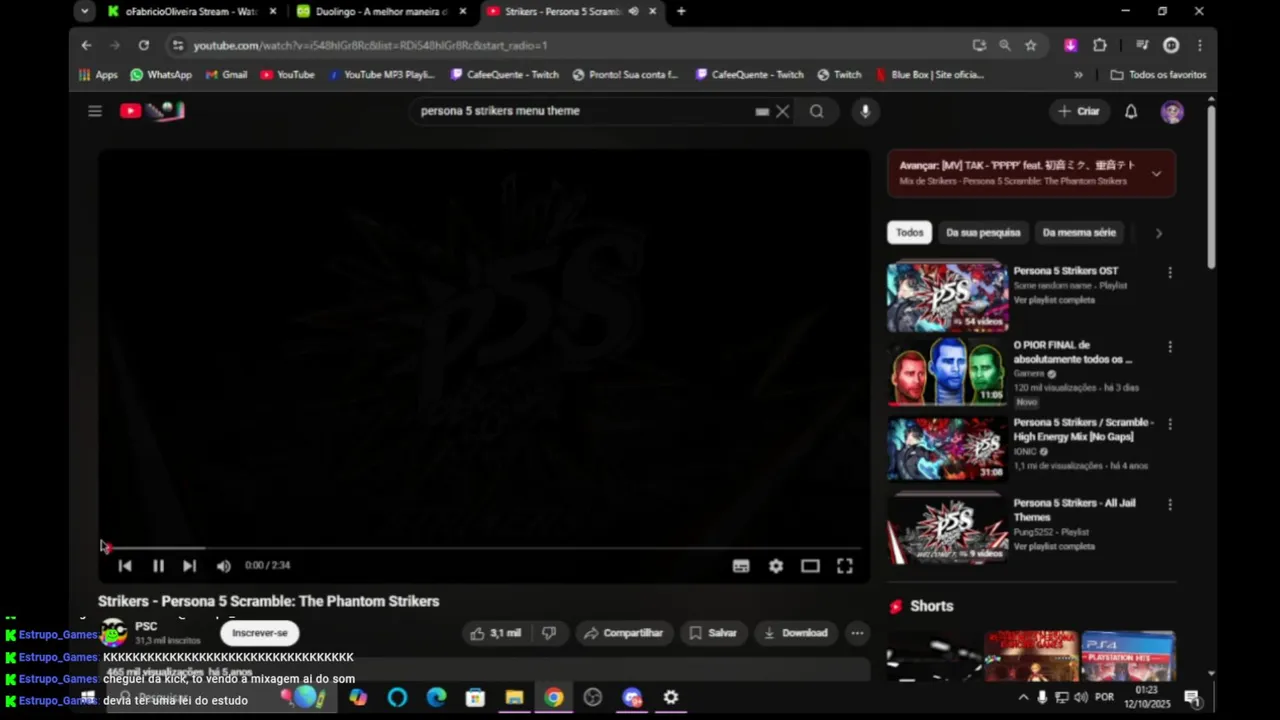Open Todos os favoritos folder
This screenshot has width=1280, height=720.
tap(1158, 75)
